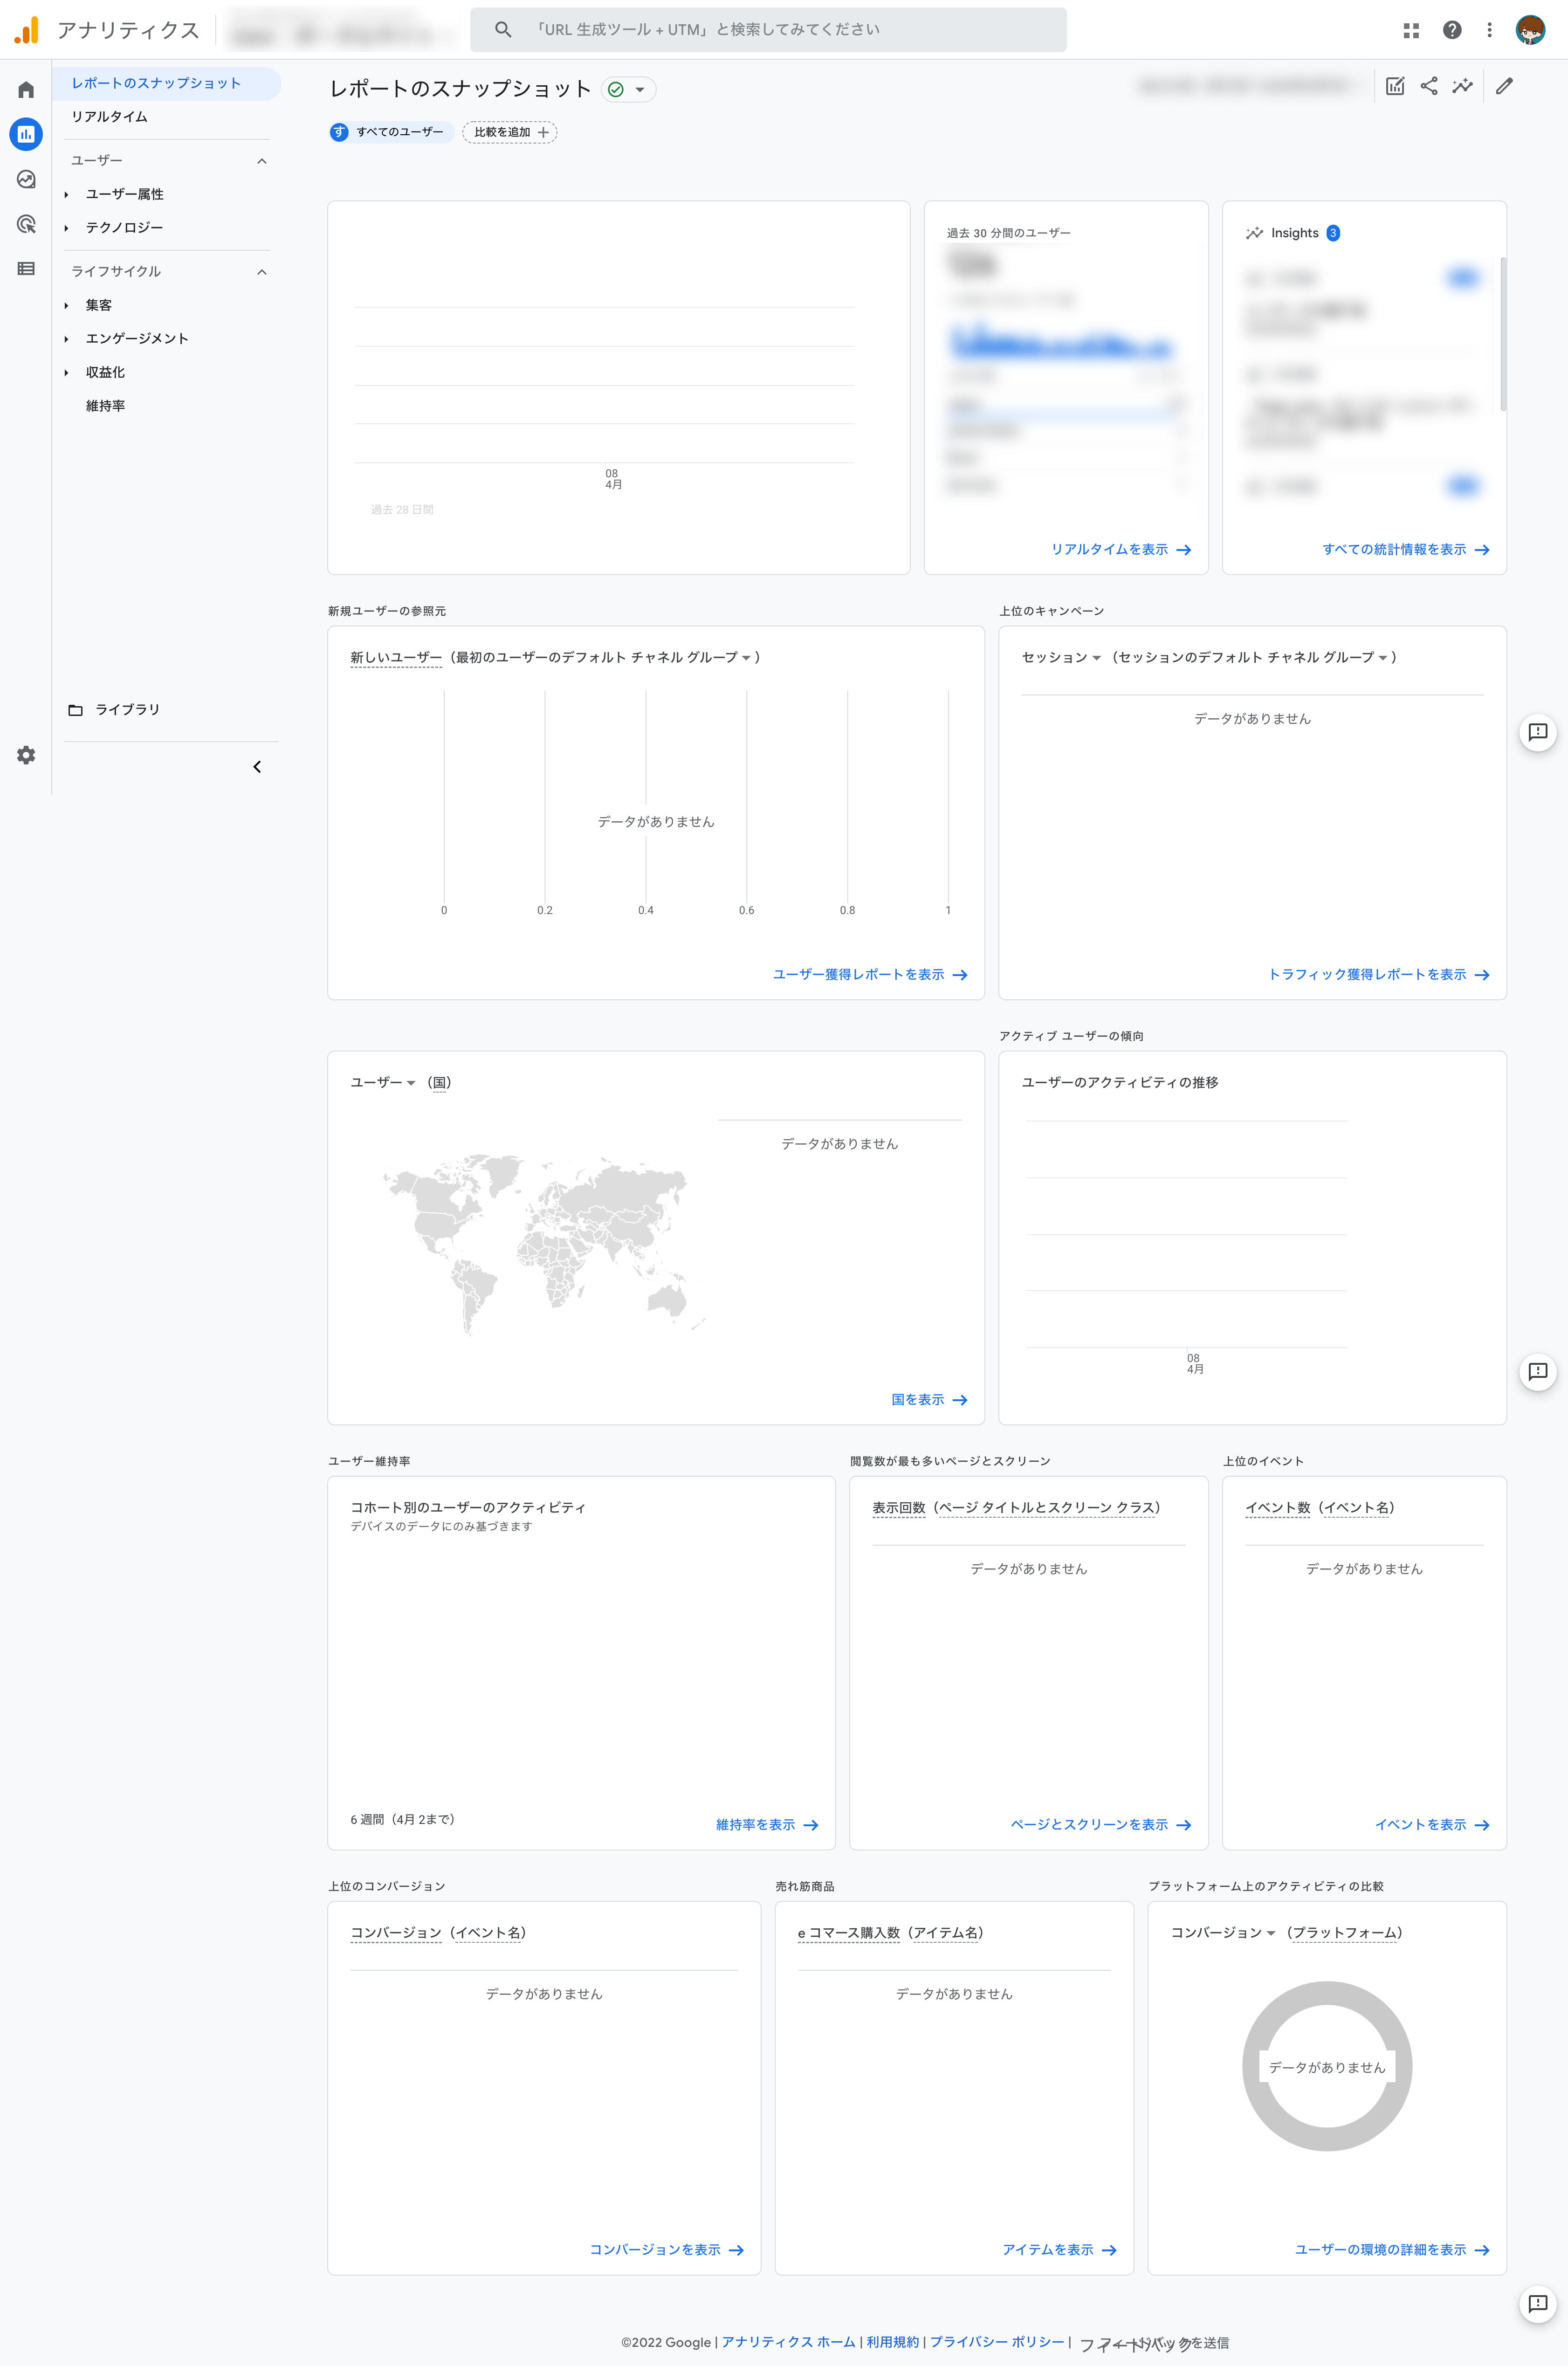Click リアルタイムを表示 link

point(1120,550)
